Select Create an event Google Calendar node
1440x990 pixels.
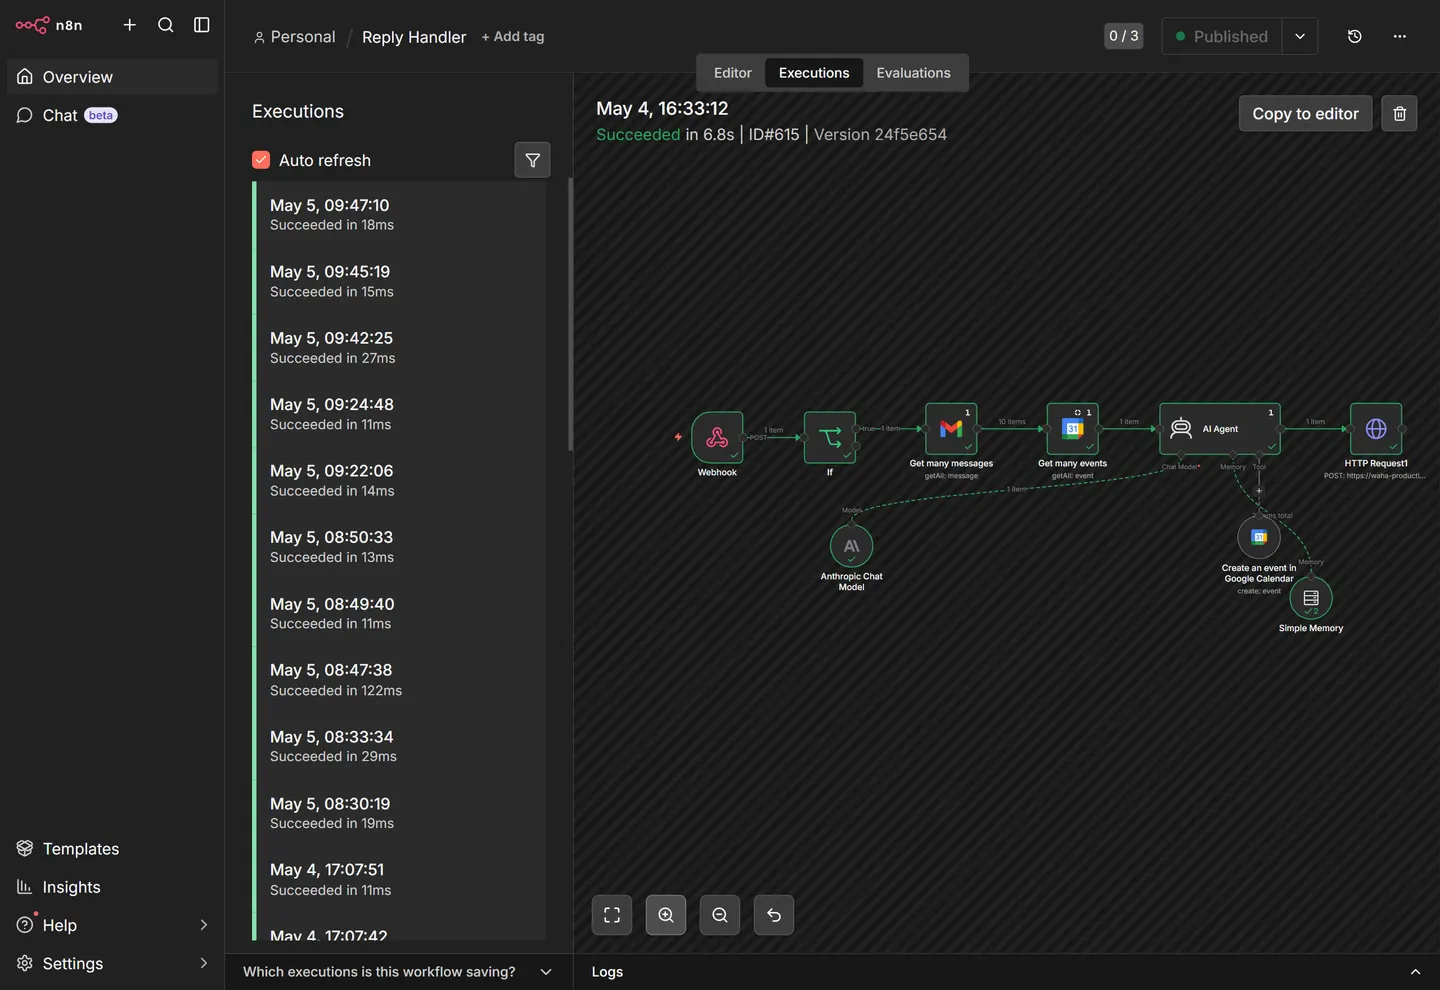coord(1259,537)
